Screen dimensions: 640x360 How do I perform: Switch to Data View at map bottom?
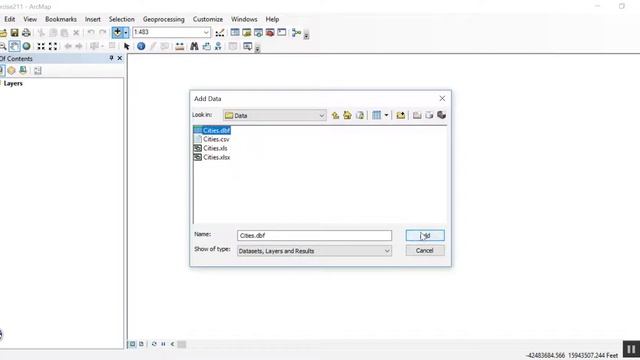(x=132, y=344)
